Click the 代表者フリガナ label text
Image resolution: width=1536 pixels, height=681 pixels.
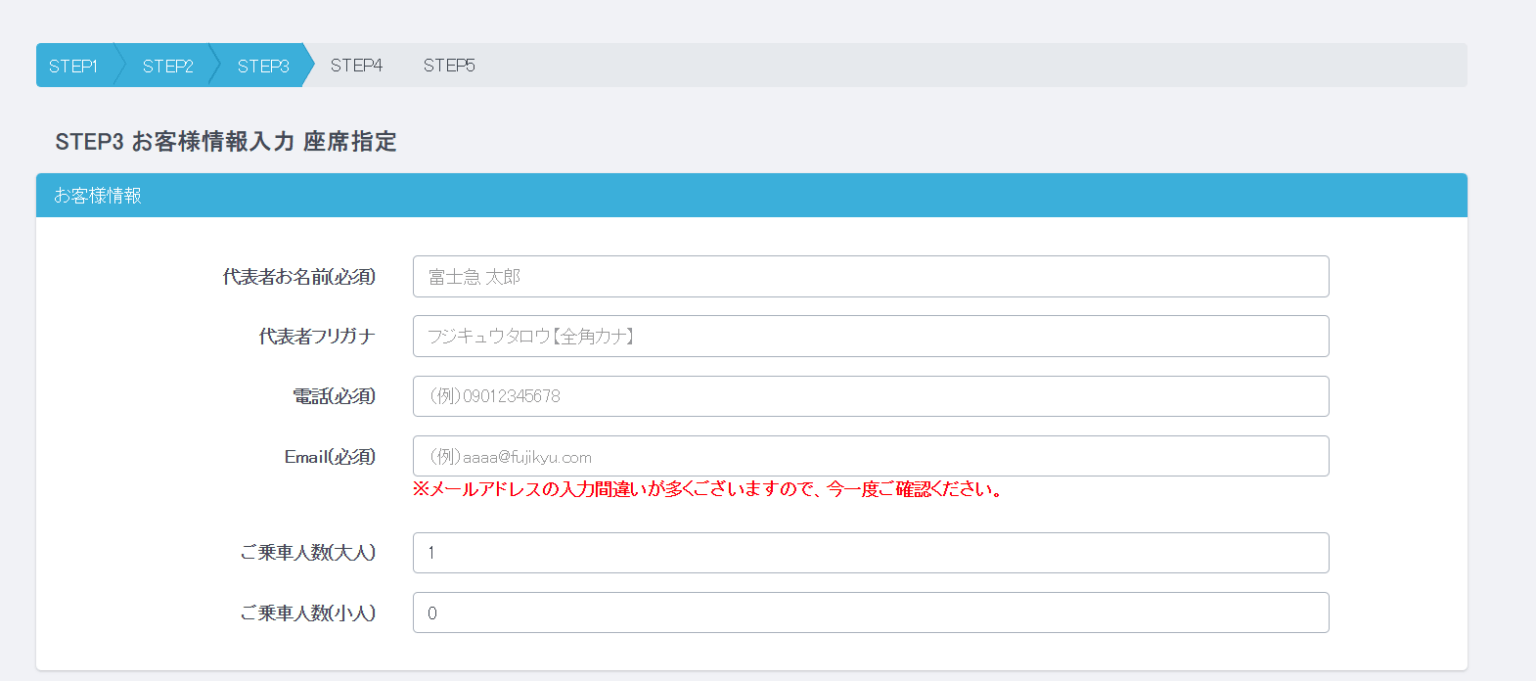(317, 337)
